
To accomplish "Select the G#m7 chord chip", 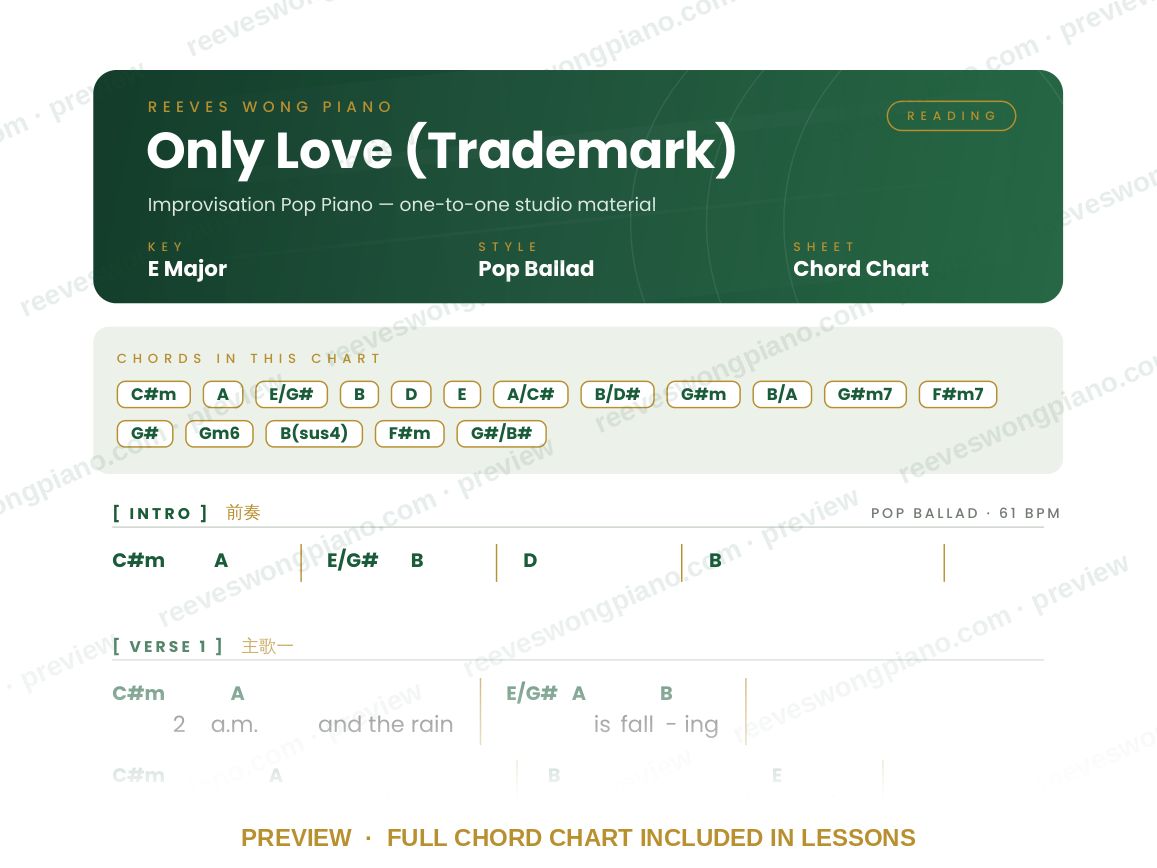I will (865, 394).
